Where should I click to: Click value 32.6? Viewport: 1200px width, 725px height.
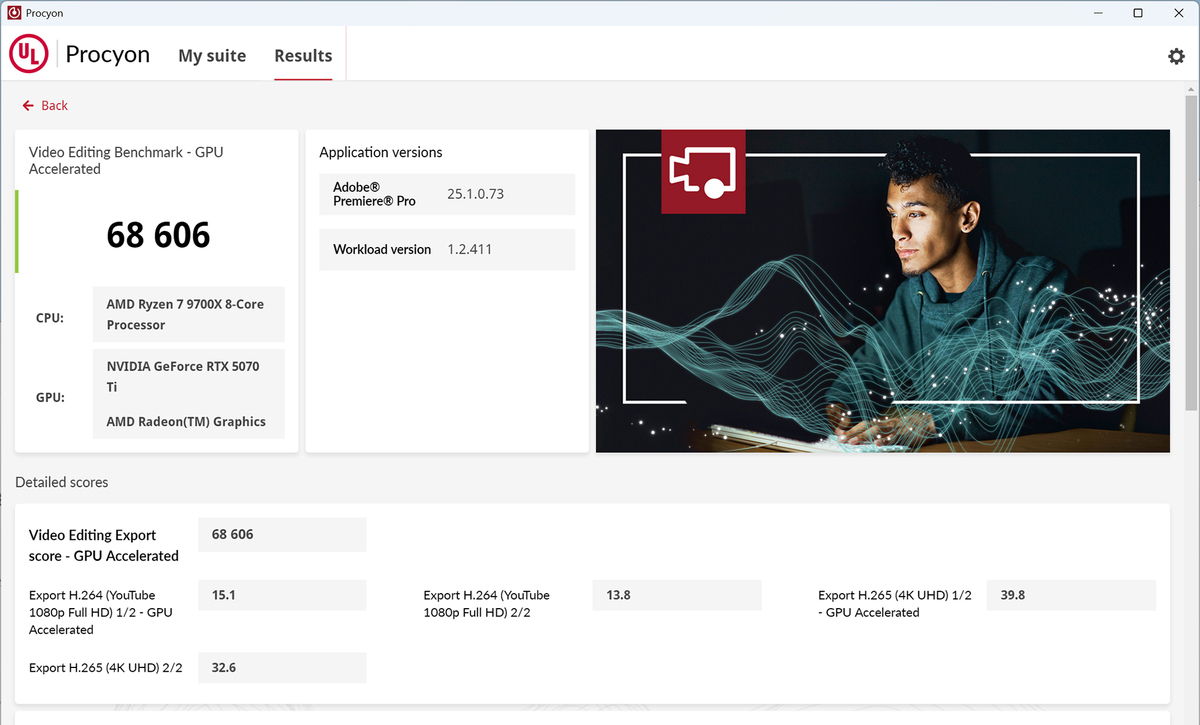tap(282, 667)
